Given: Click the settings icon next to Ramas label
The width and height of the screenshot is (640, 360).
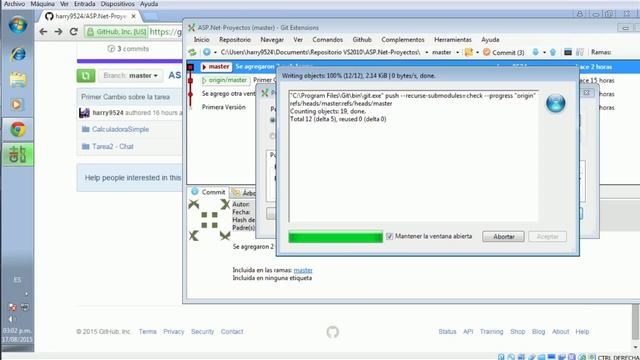Looking at the screenshot, I should [580, 52].
